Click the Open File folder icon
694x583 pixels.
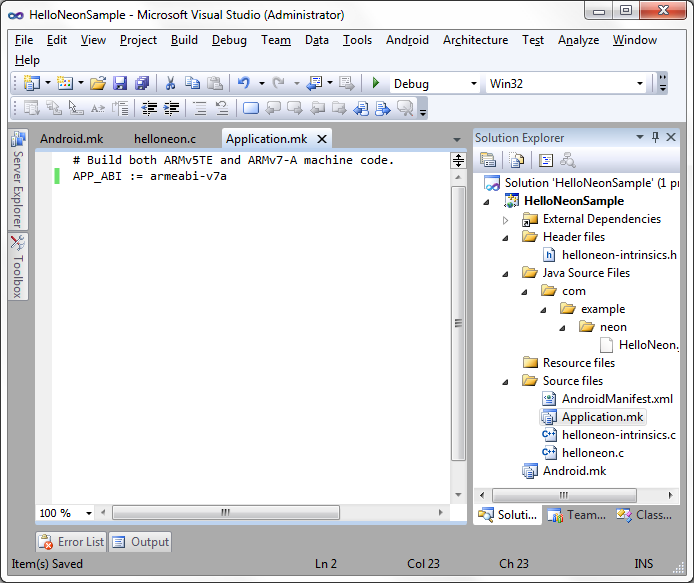coord(98,83)
